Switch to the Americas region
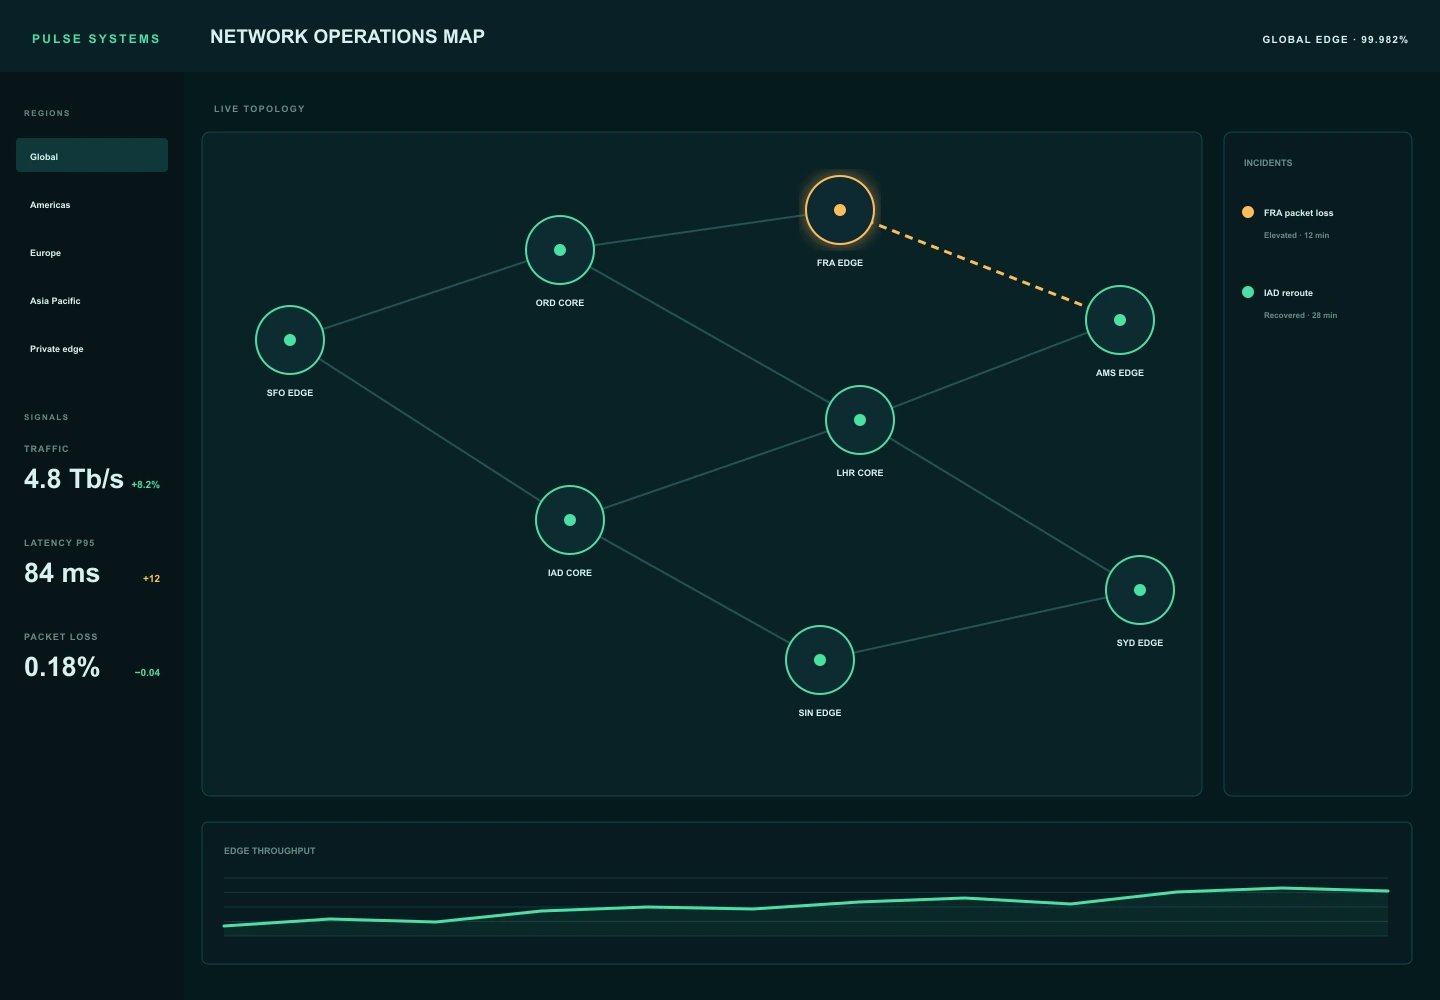The width and height of the screenshot is (1440, 1000). (92, 204)
